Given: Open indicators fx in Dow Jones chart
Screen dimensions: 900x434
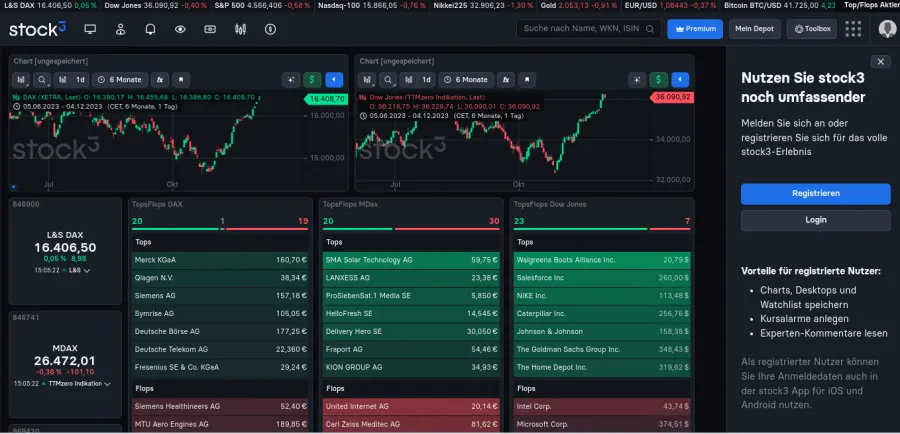Looking at the screenshot, I should coord(506,80).
